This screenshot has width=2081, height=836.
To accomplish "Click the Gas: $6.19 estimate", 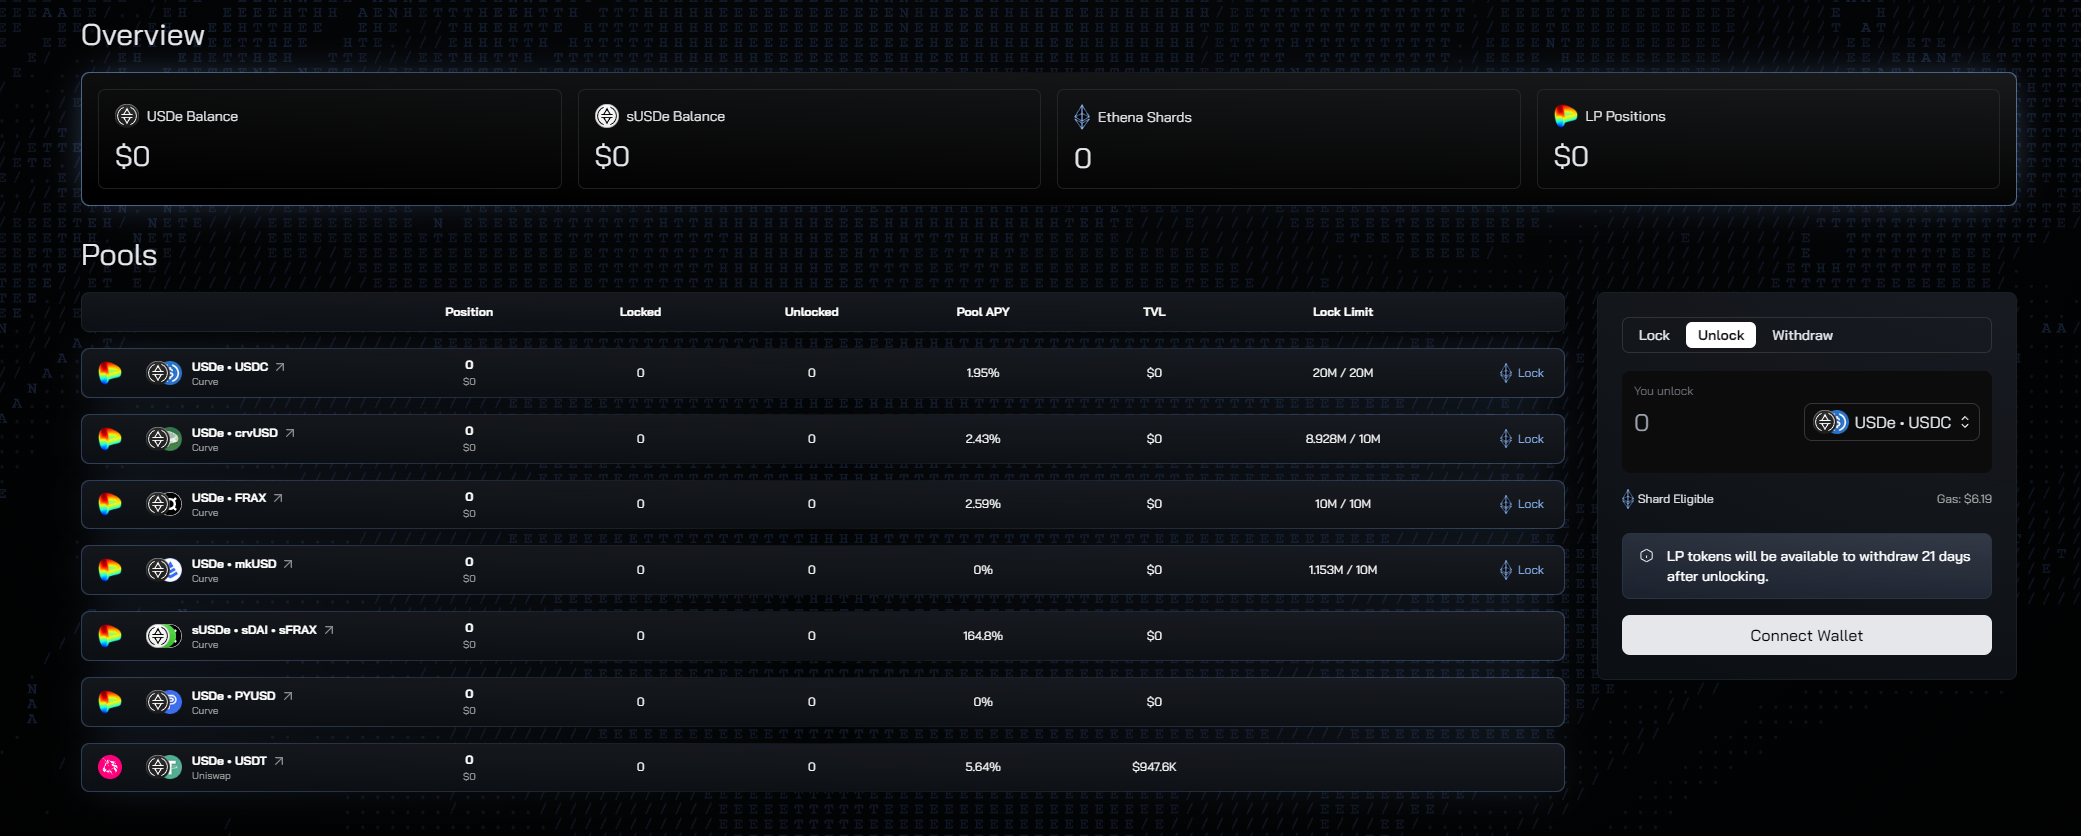I will pyautogui.click(x=1964, y=499).
